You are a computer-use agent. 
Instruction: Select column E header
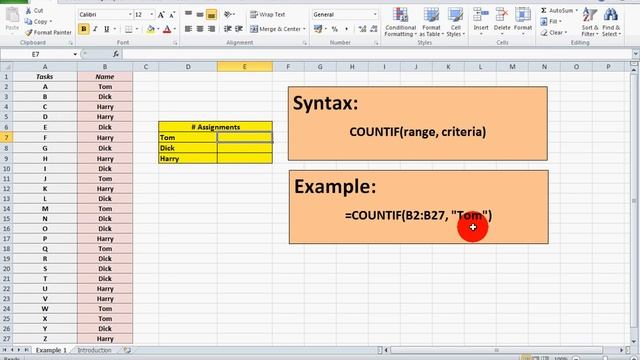click(245, 67)
